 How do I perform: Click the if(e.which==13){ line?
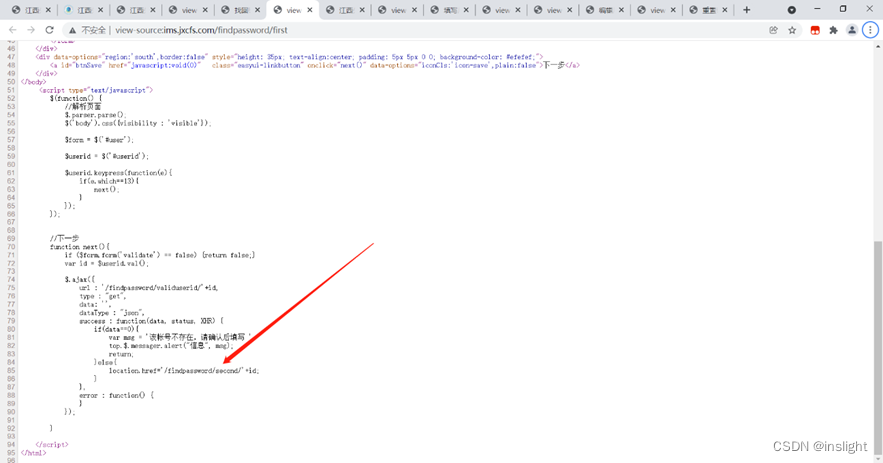click(x=109, y=181)
